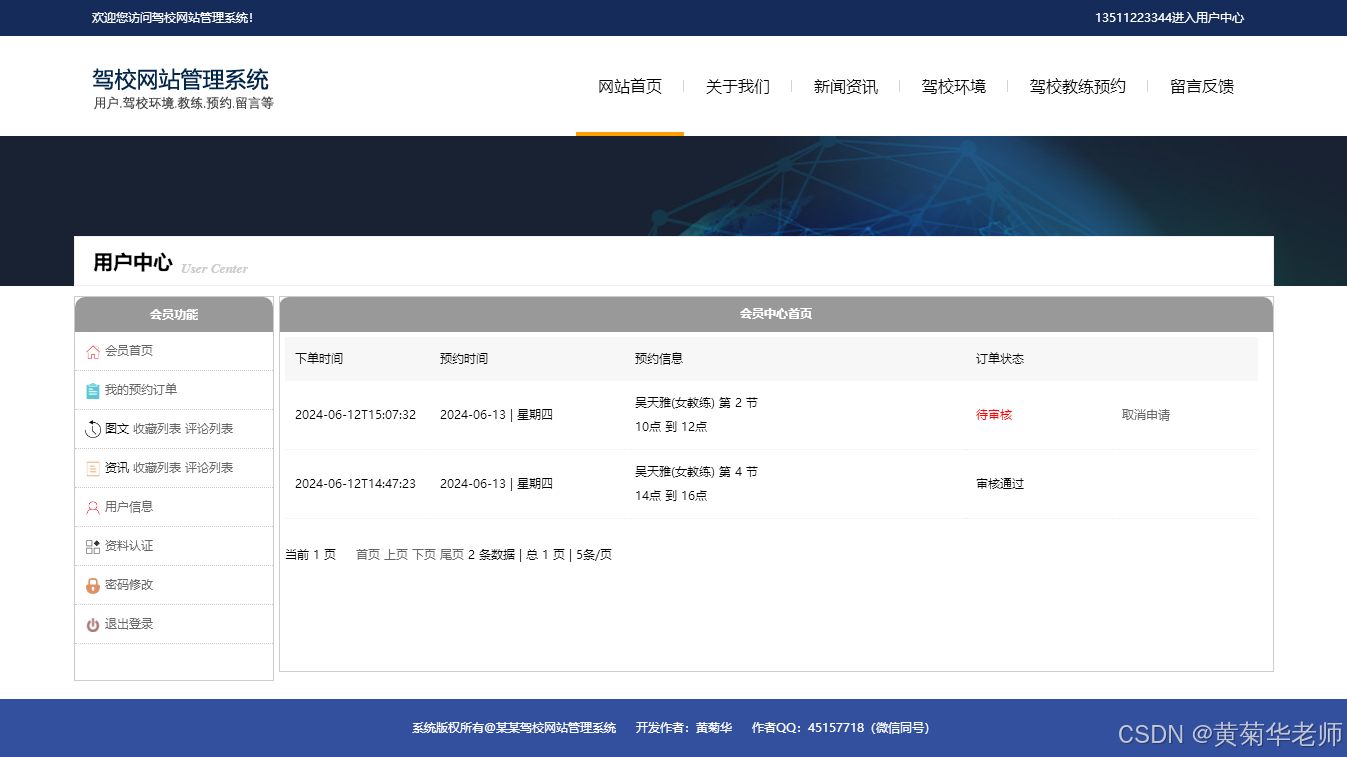Click the lock icon beside 密码修改
This screenshot has width=1347, height=757.
tap(93, 585)
